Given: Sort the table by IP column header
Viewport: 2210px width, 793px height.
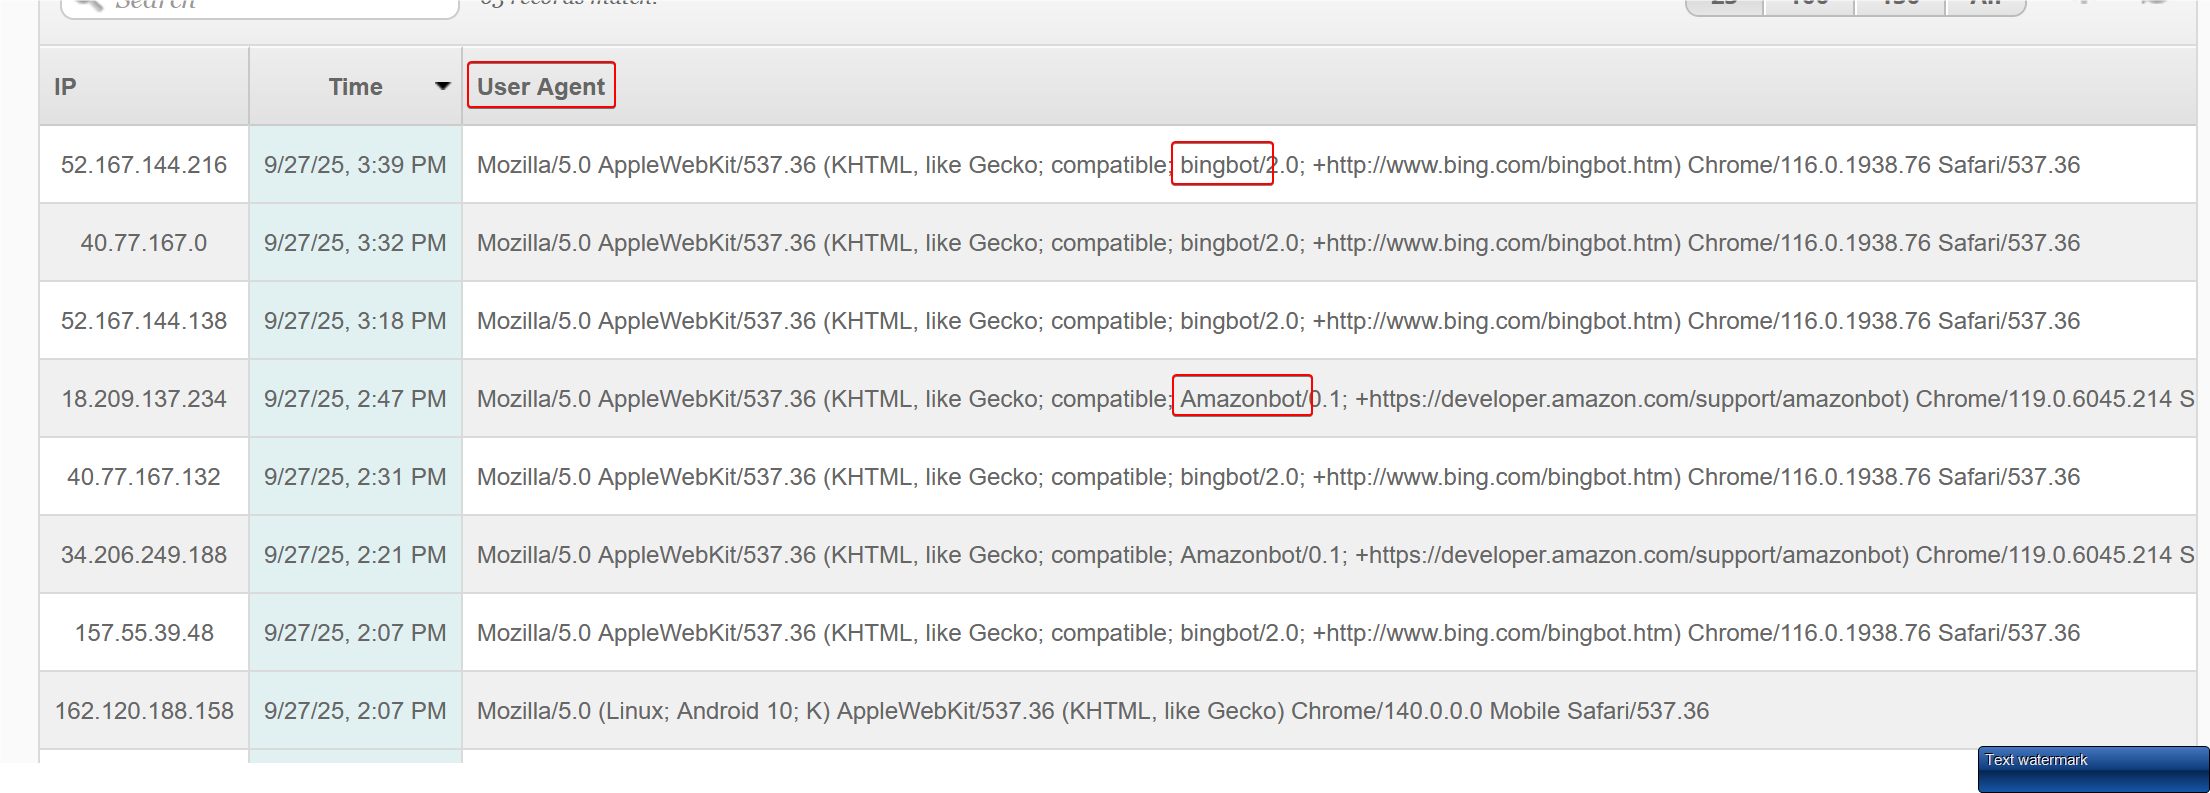Looking at the screenshot, I should tap(66, 87).
